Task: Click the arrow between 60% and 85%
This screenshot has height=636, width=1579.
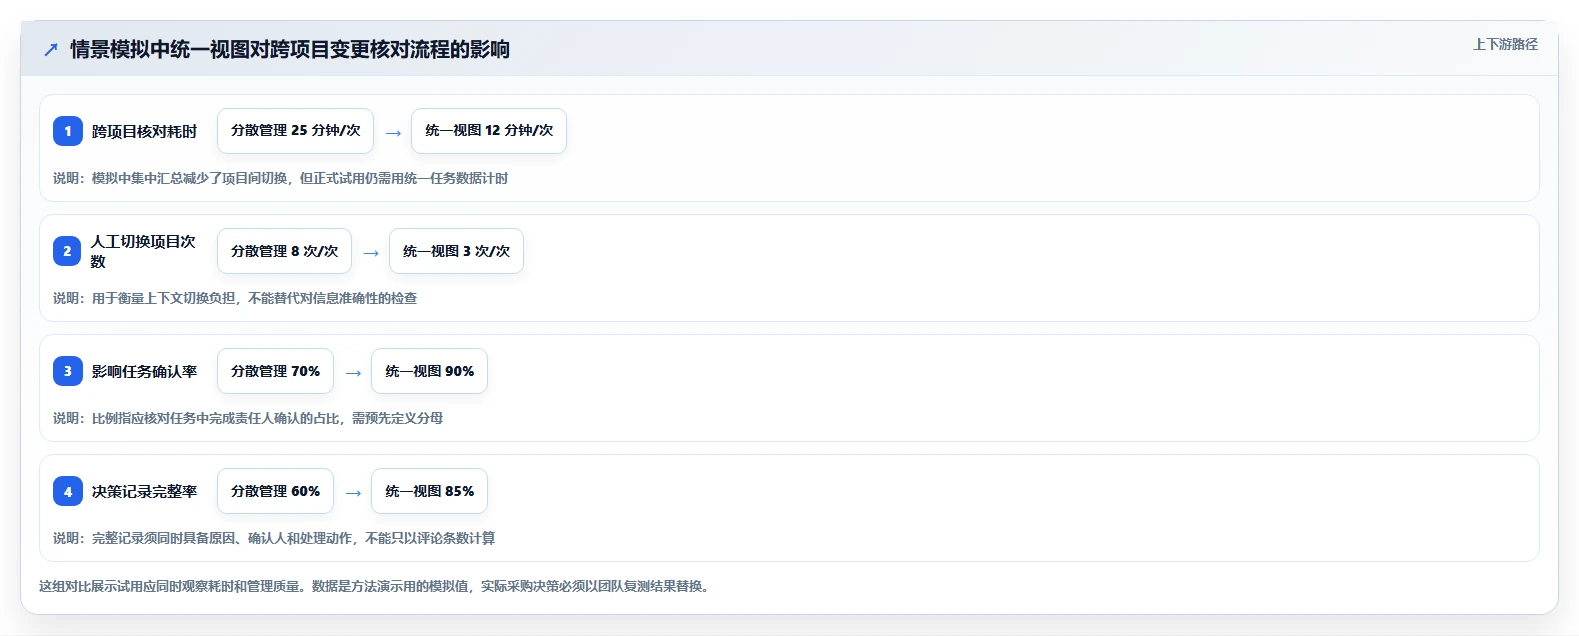Action: pos(353,493)
